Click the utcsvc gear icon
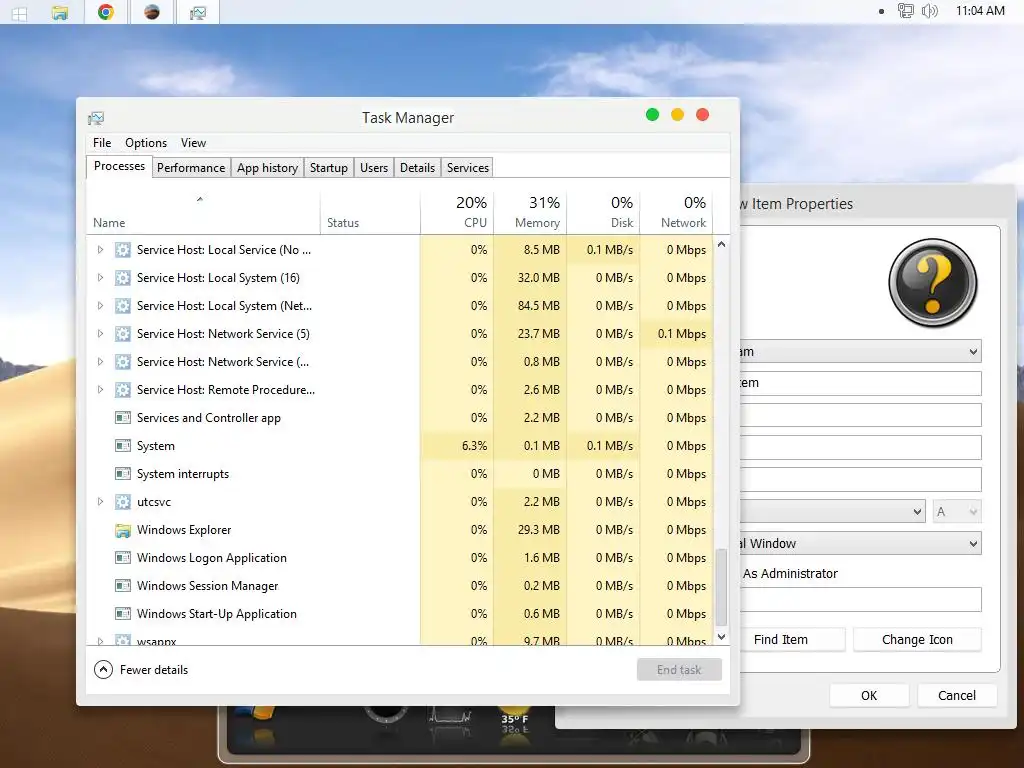The height and width of the screenshot is (768, 1024). pyautogui.click(x=123, y=502)
